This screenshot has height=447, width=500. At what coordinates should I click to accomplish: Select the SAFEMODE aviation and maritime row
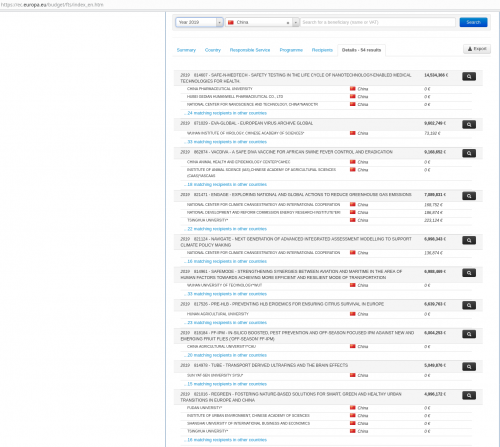point(328,274)
